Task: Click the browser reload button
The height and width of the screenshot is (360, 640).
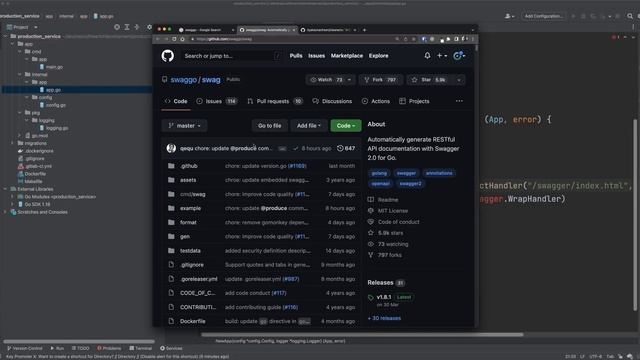Action: pyautogui.click(x=174, y=39)
